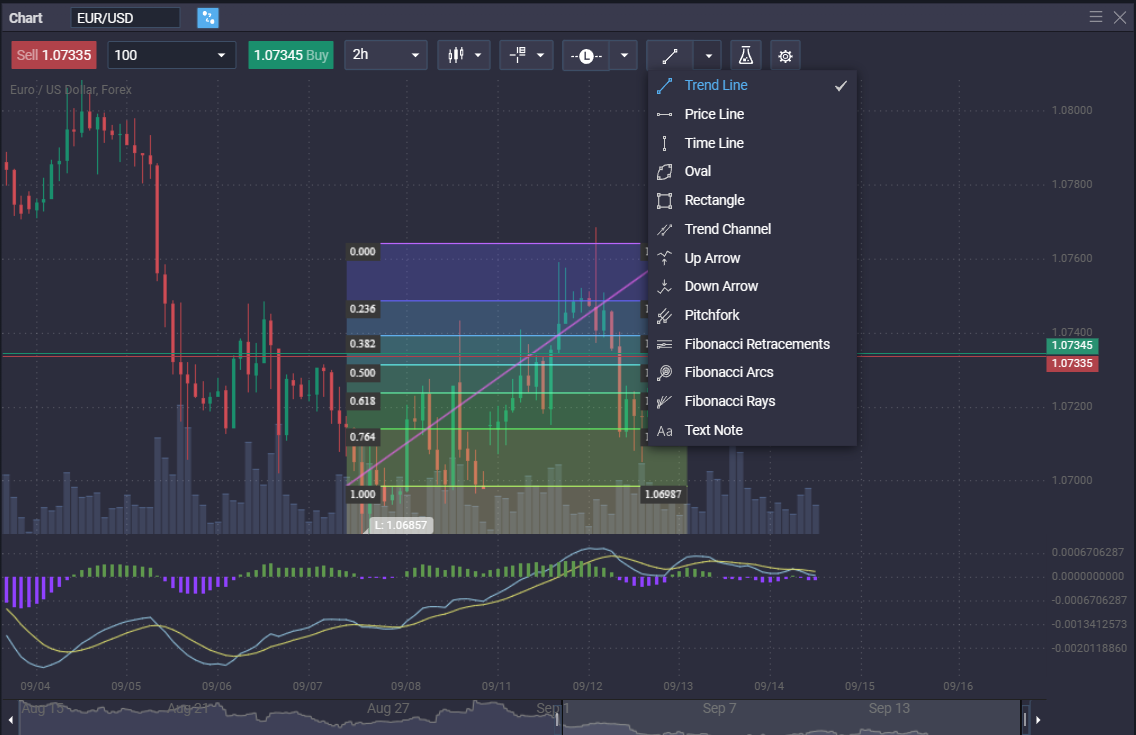Image resolution: width=1136 pixels, height=735 pixels.
Task: Click the Time Line icon in menu
Action: pyautogui.click(x=664, y=143)
